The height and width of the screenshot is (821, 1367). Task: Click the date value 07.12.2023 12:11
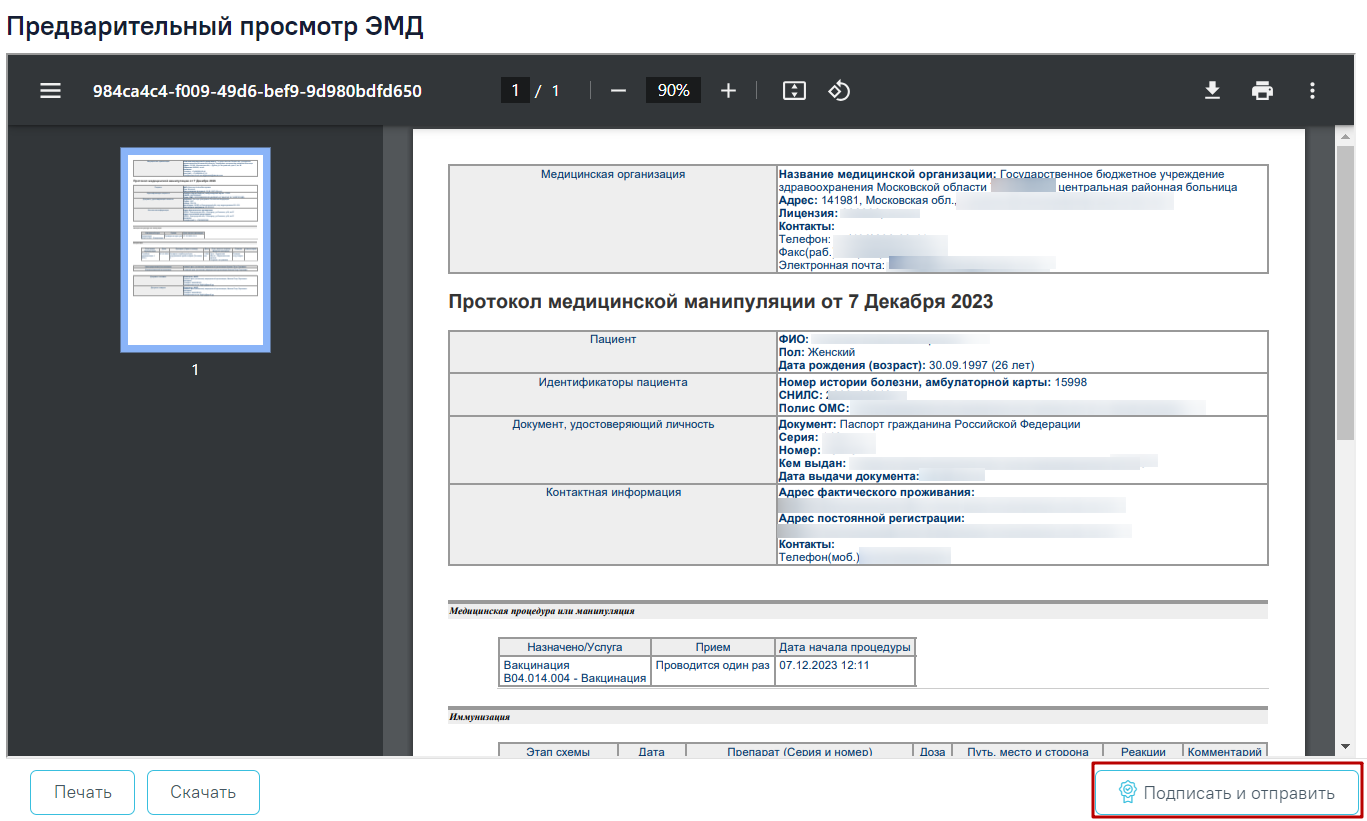tap(824, 665)
